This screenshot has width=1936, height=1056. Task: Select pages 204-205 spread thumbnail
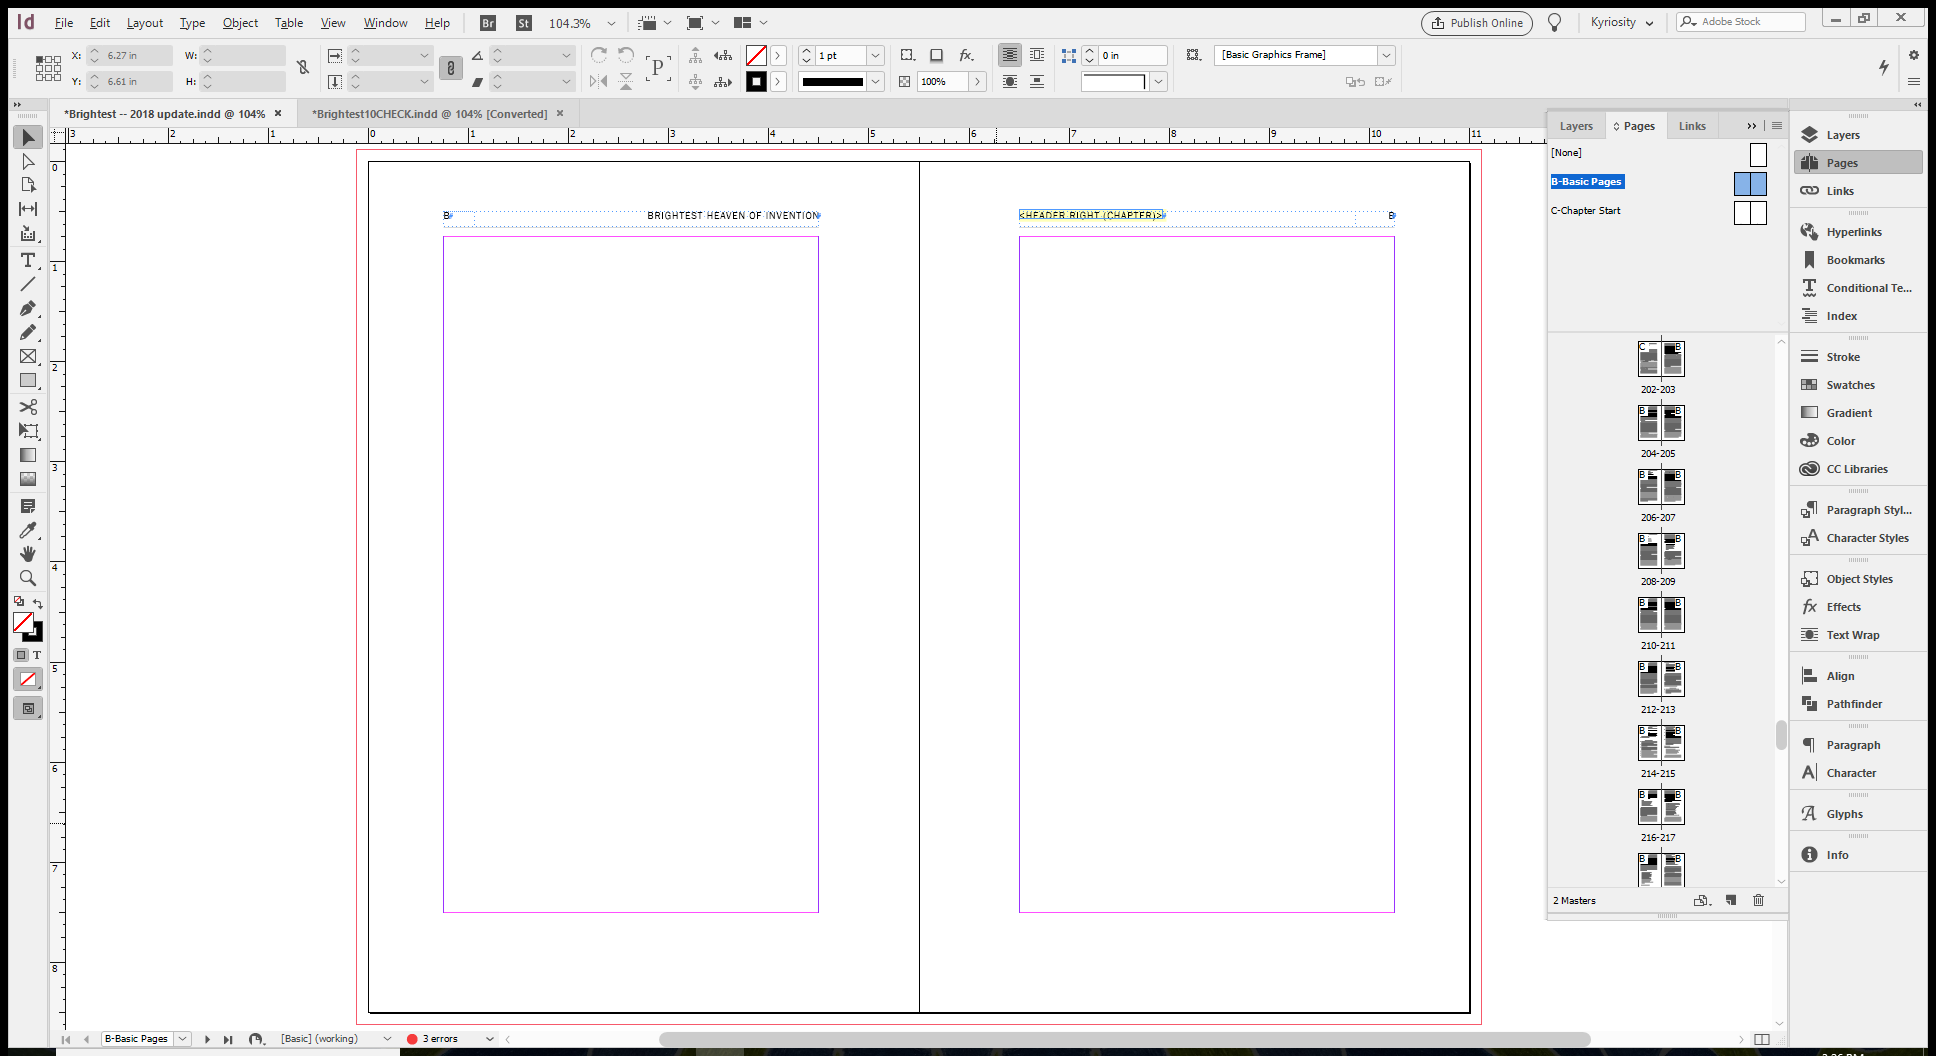[1661, 423]
